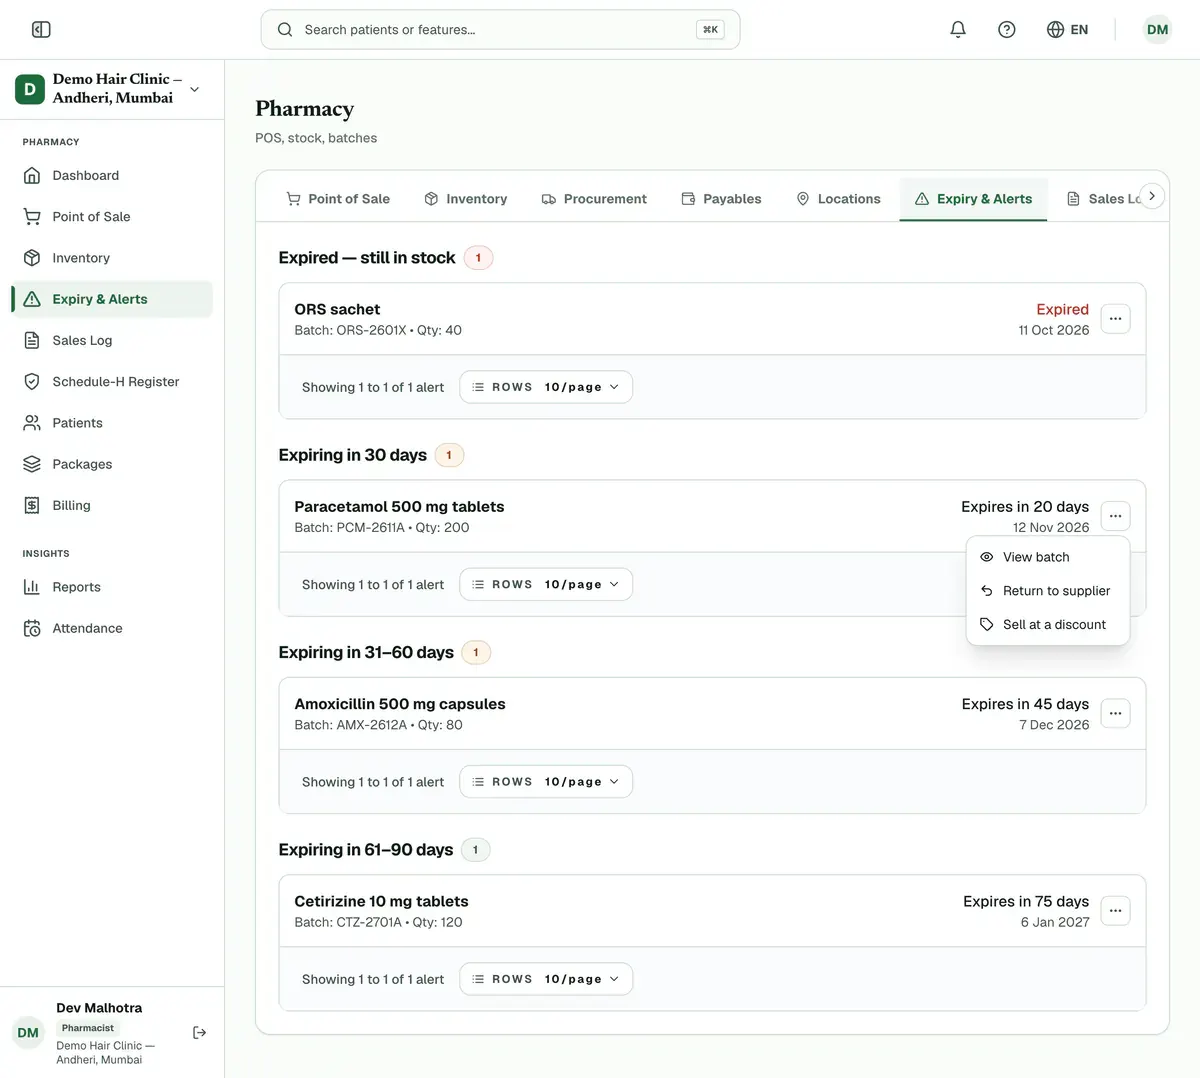This screenshot has width=1200, height=1078.
Task: Click the globe language icon
Action: click(x=1055, y=30)
